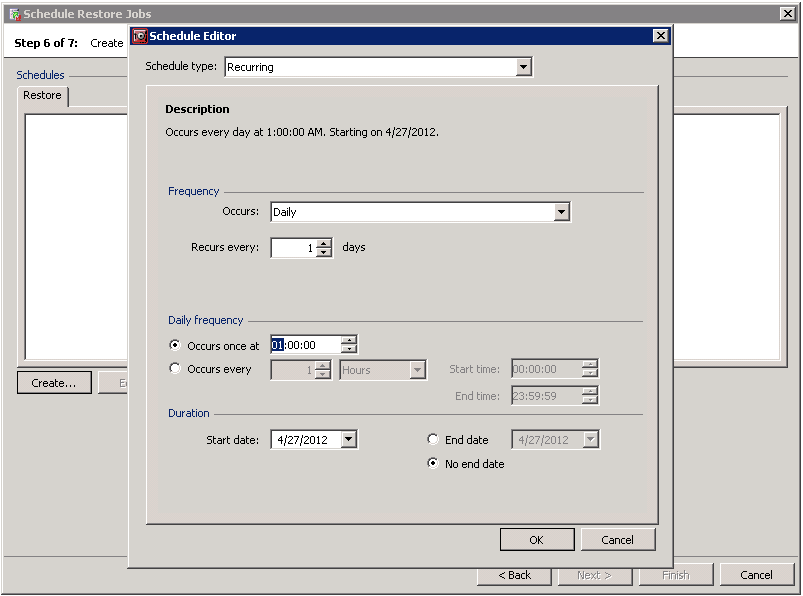This screenshot has height=596, width=803.
Task: Click the Create... button
Action: pyautogui.click(x=54, y=383)
